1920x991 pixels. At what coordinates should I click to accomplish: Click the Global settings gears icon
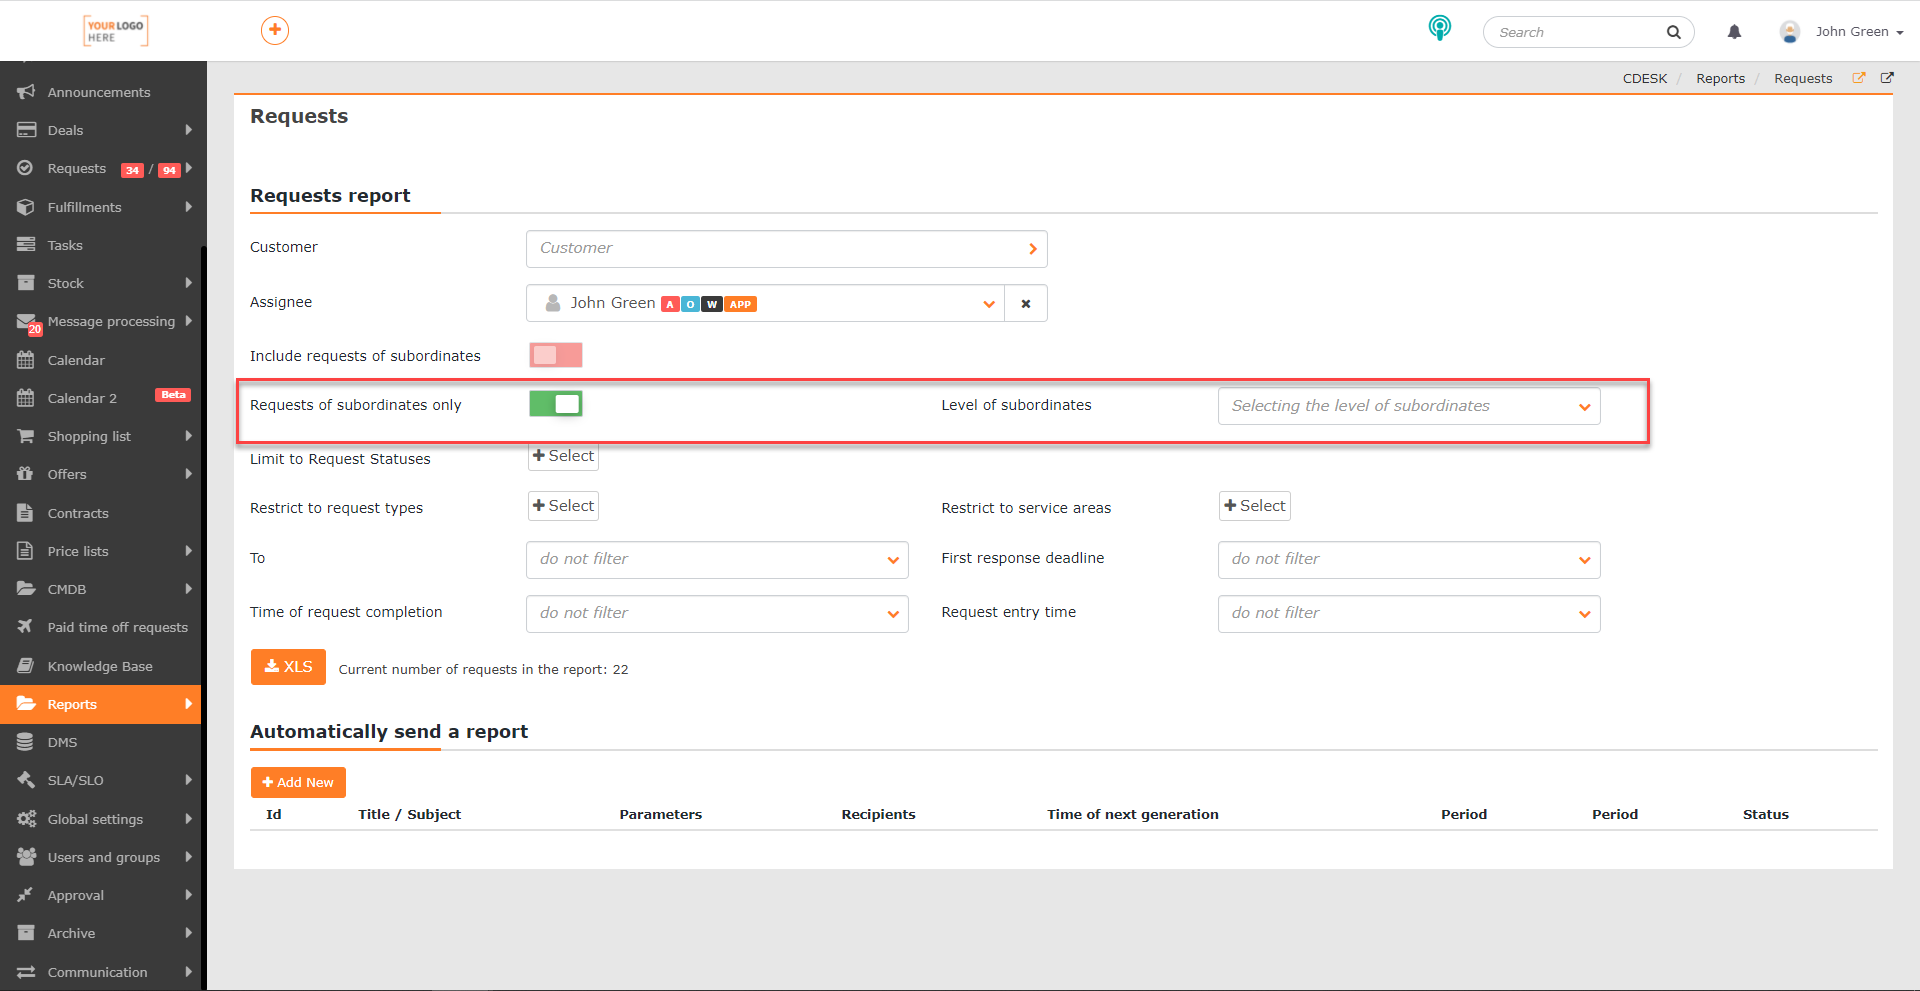point(26,819)
